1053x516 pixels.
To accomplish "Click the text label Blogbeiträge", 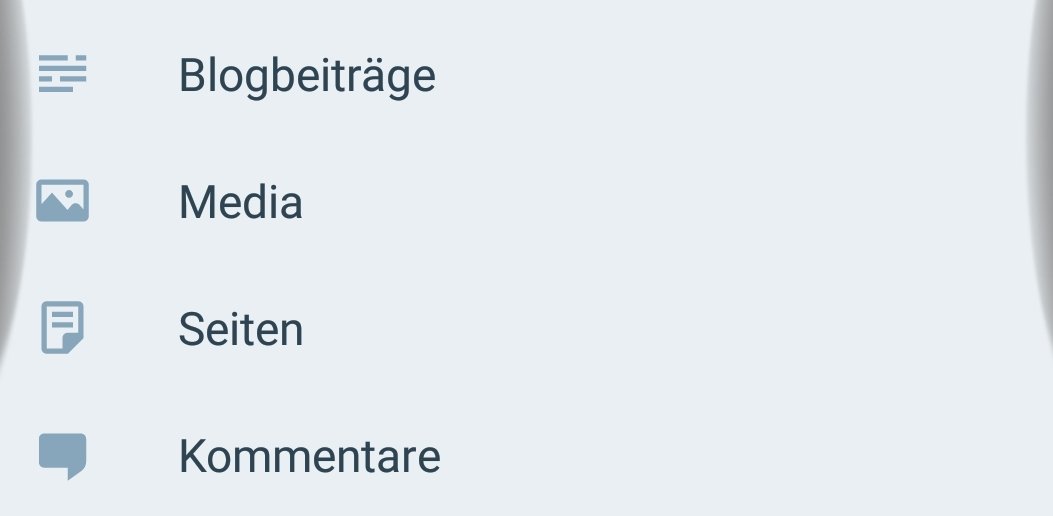I will (x=306, y=76).
